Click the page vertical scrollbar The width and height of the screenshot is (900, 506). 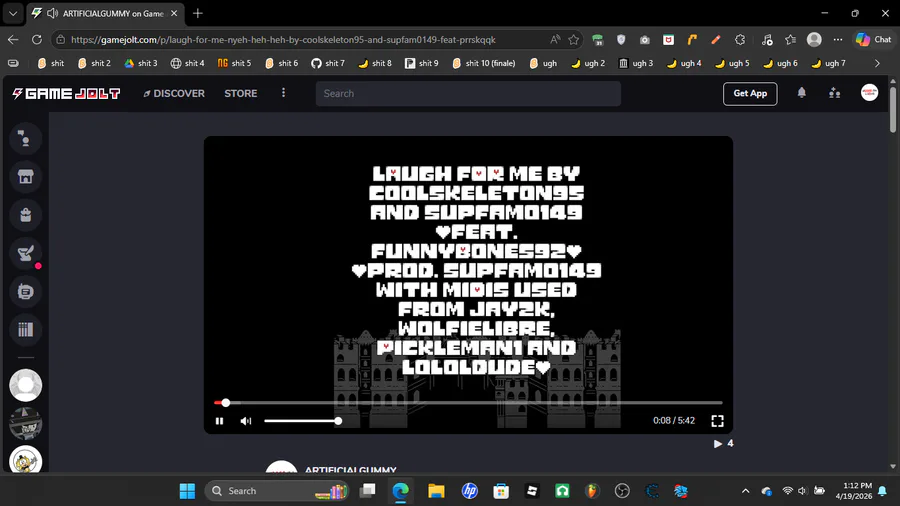(893, 109)
